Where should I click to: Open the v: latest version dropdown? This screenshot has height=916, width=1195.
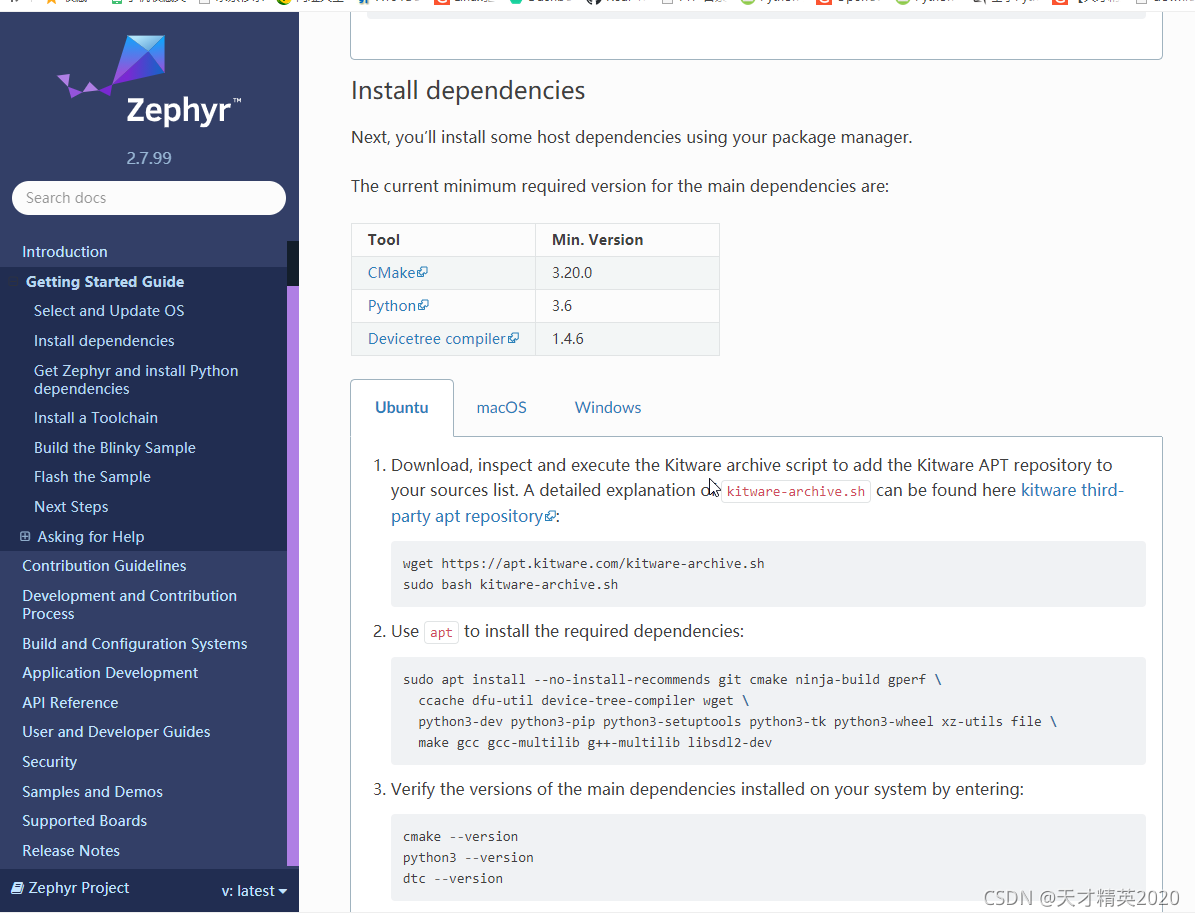click(x=254, y=891)
